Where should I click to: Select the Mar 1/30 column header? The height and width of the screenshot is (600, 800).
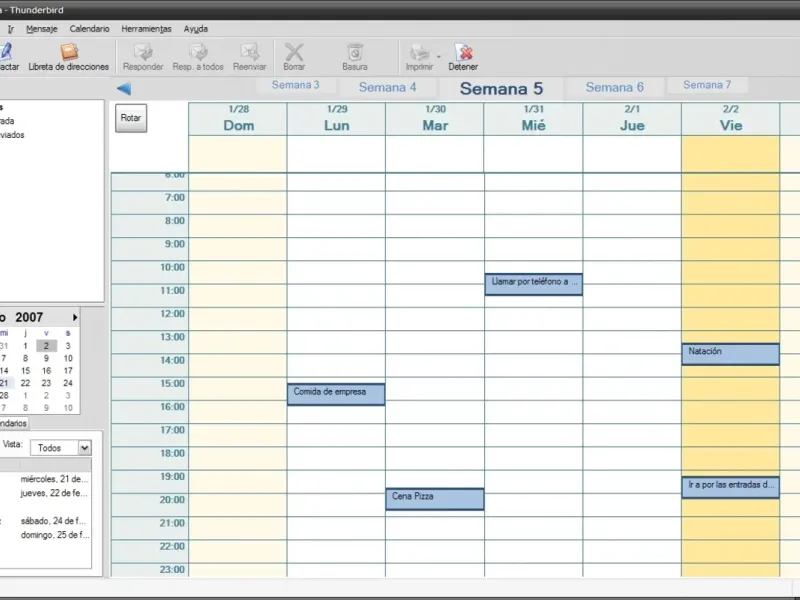pyautogui.click(x=435, y=119)
